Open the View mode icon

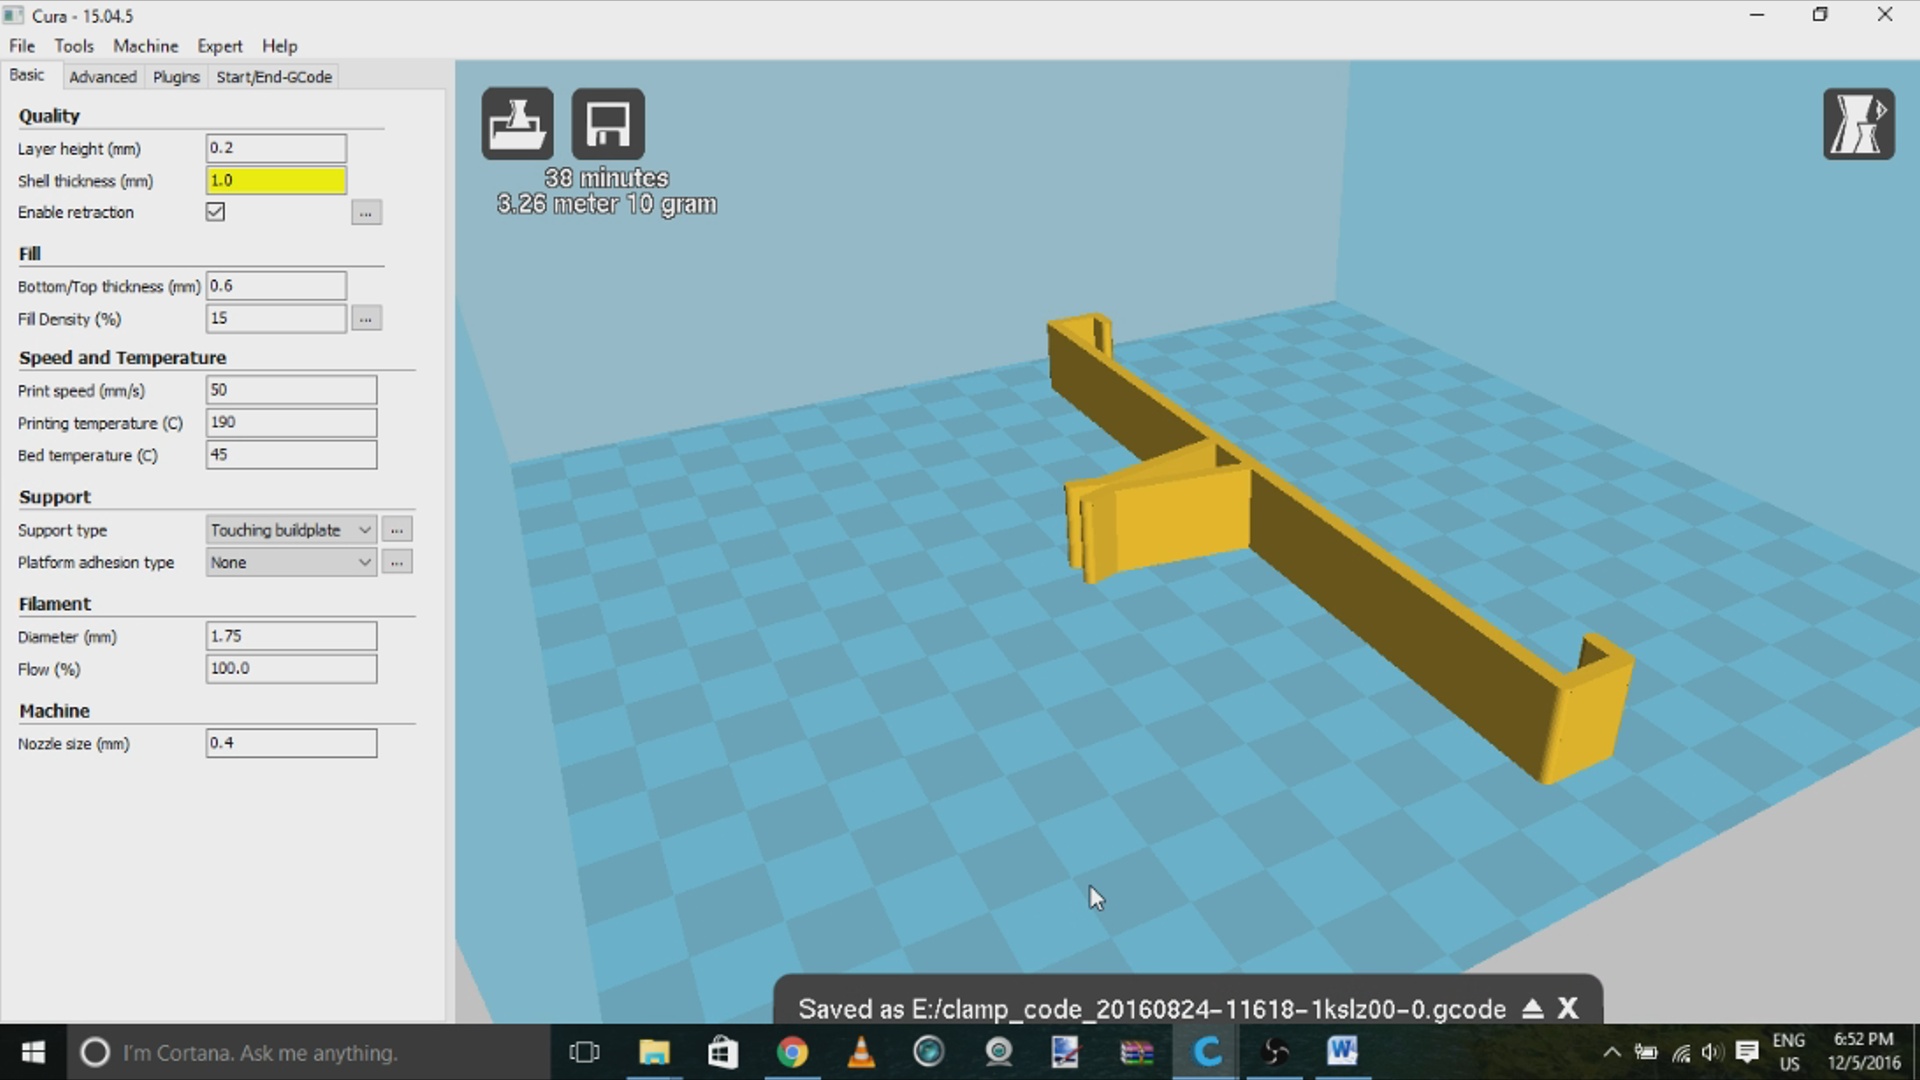click(1858, 124)
